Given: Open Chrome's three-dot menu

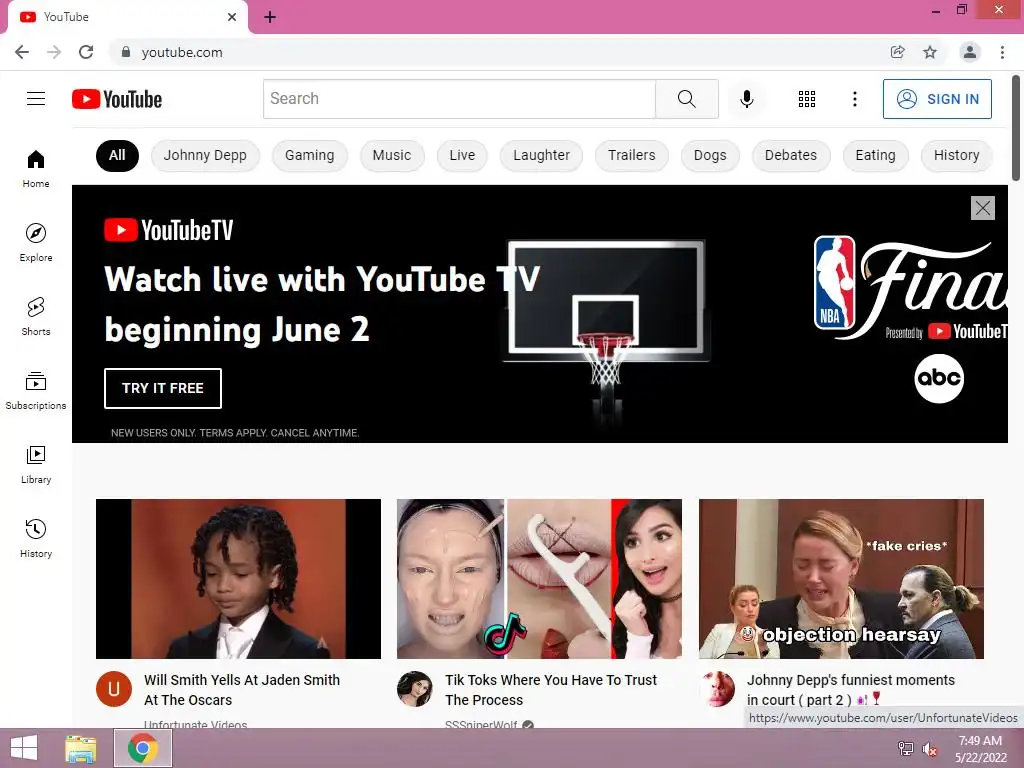Looking at the screenshot, I should 1002,52.
